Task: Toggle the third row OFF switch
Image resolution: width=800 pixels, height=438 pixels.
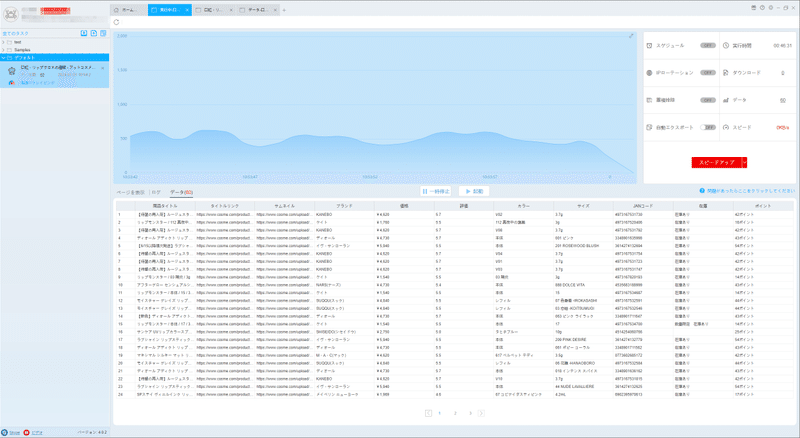Action: pyautogui.click(x=708, y=100)
